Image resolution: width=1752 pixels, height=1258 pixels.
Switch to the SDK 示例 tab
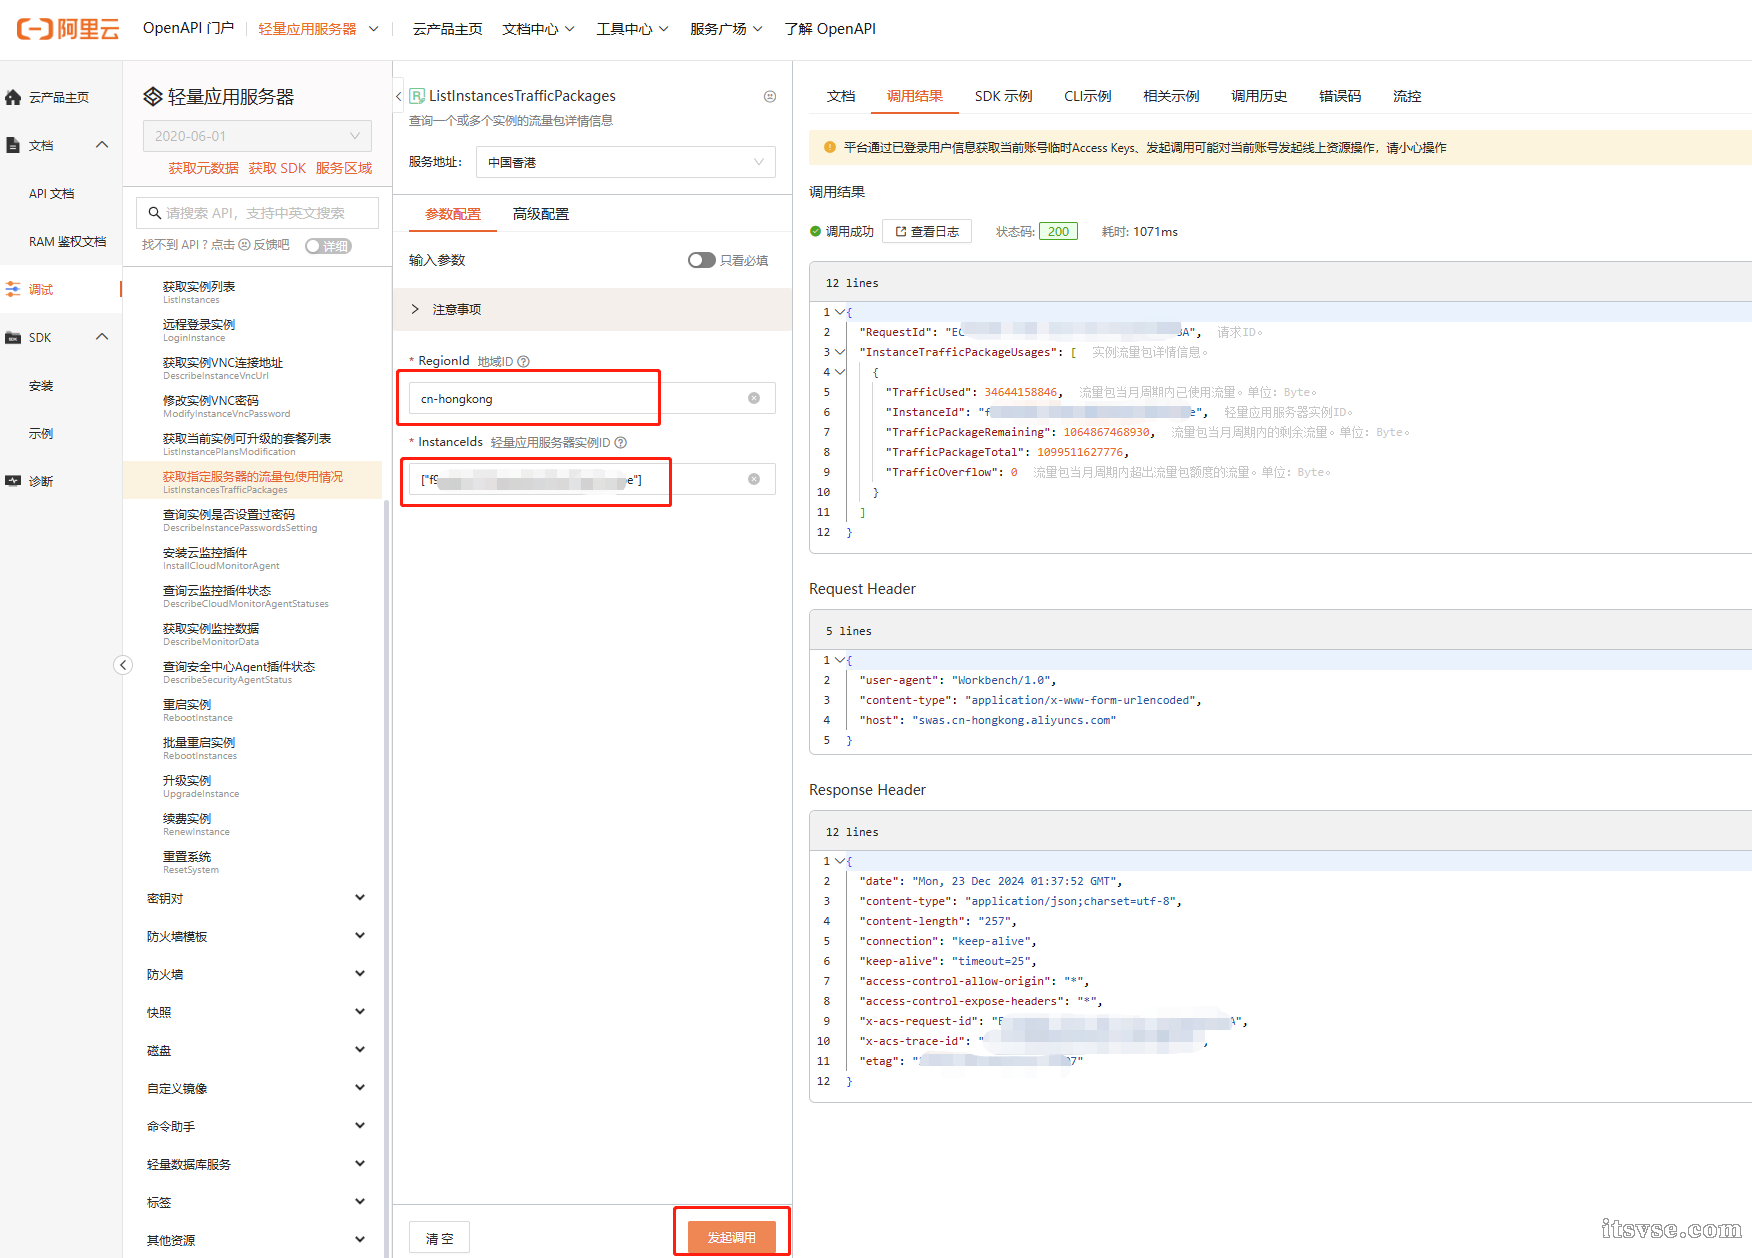[1003, 96]
